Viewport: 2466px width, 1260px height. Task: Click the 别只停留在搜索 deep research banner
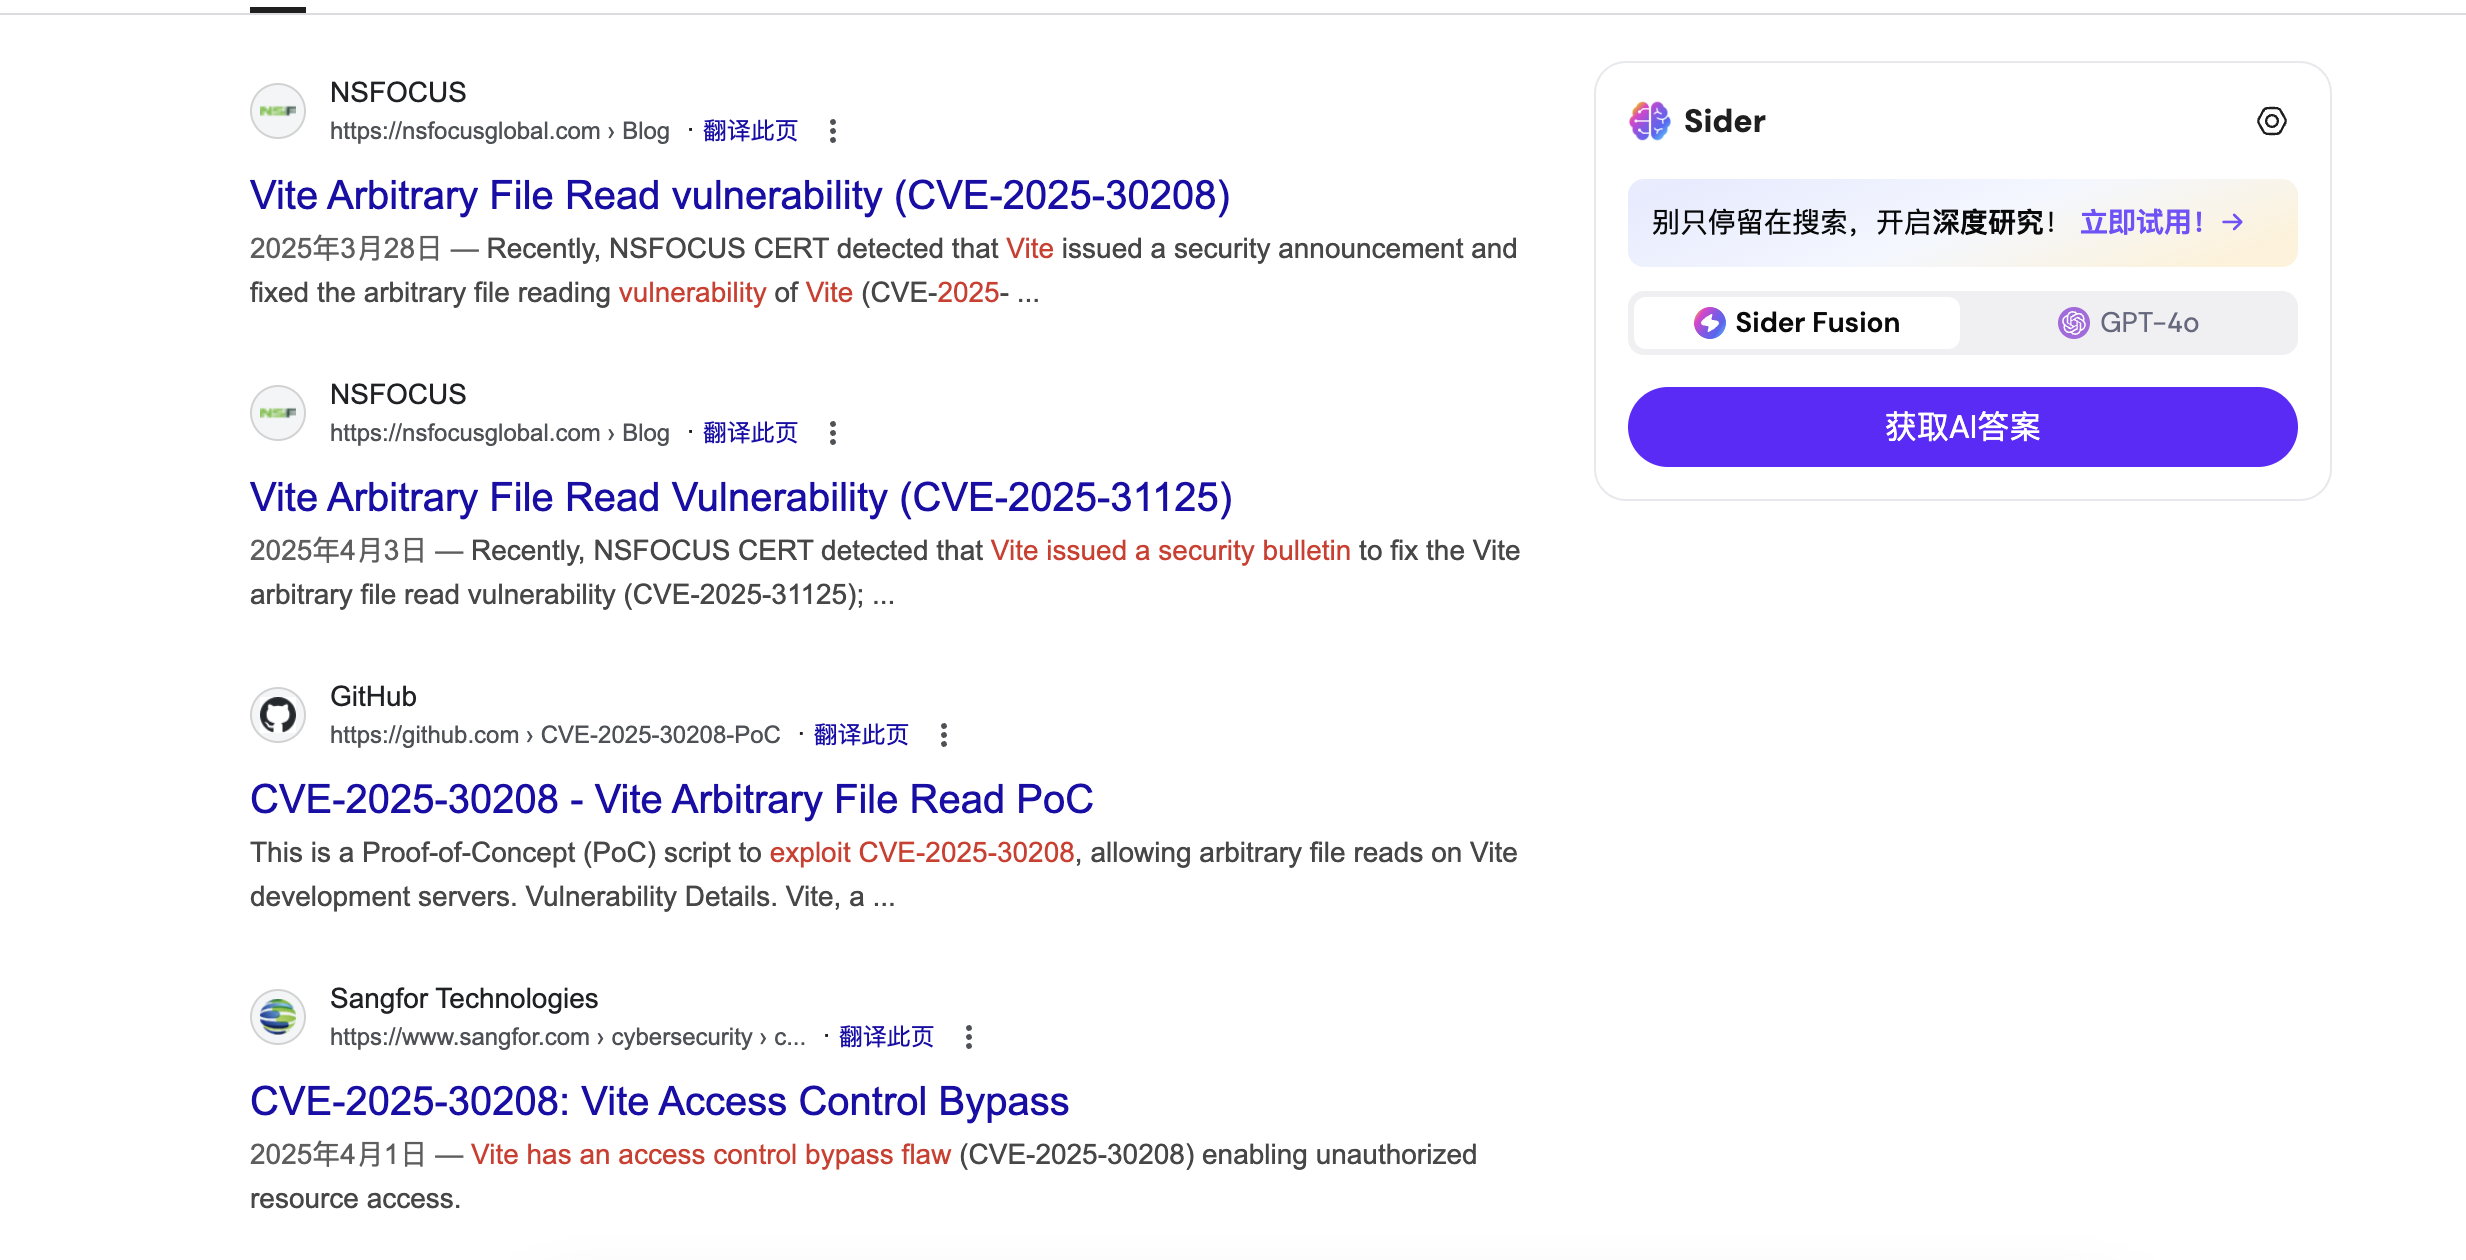[x=1962, y=223]
